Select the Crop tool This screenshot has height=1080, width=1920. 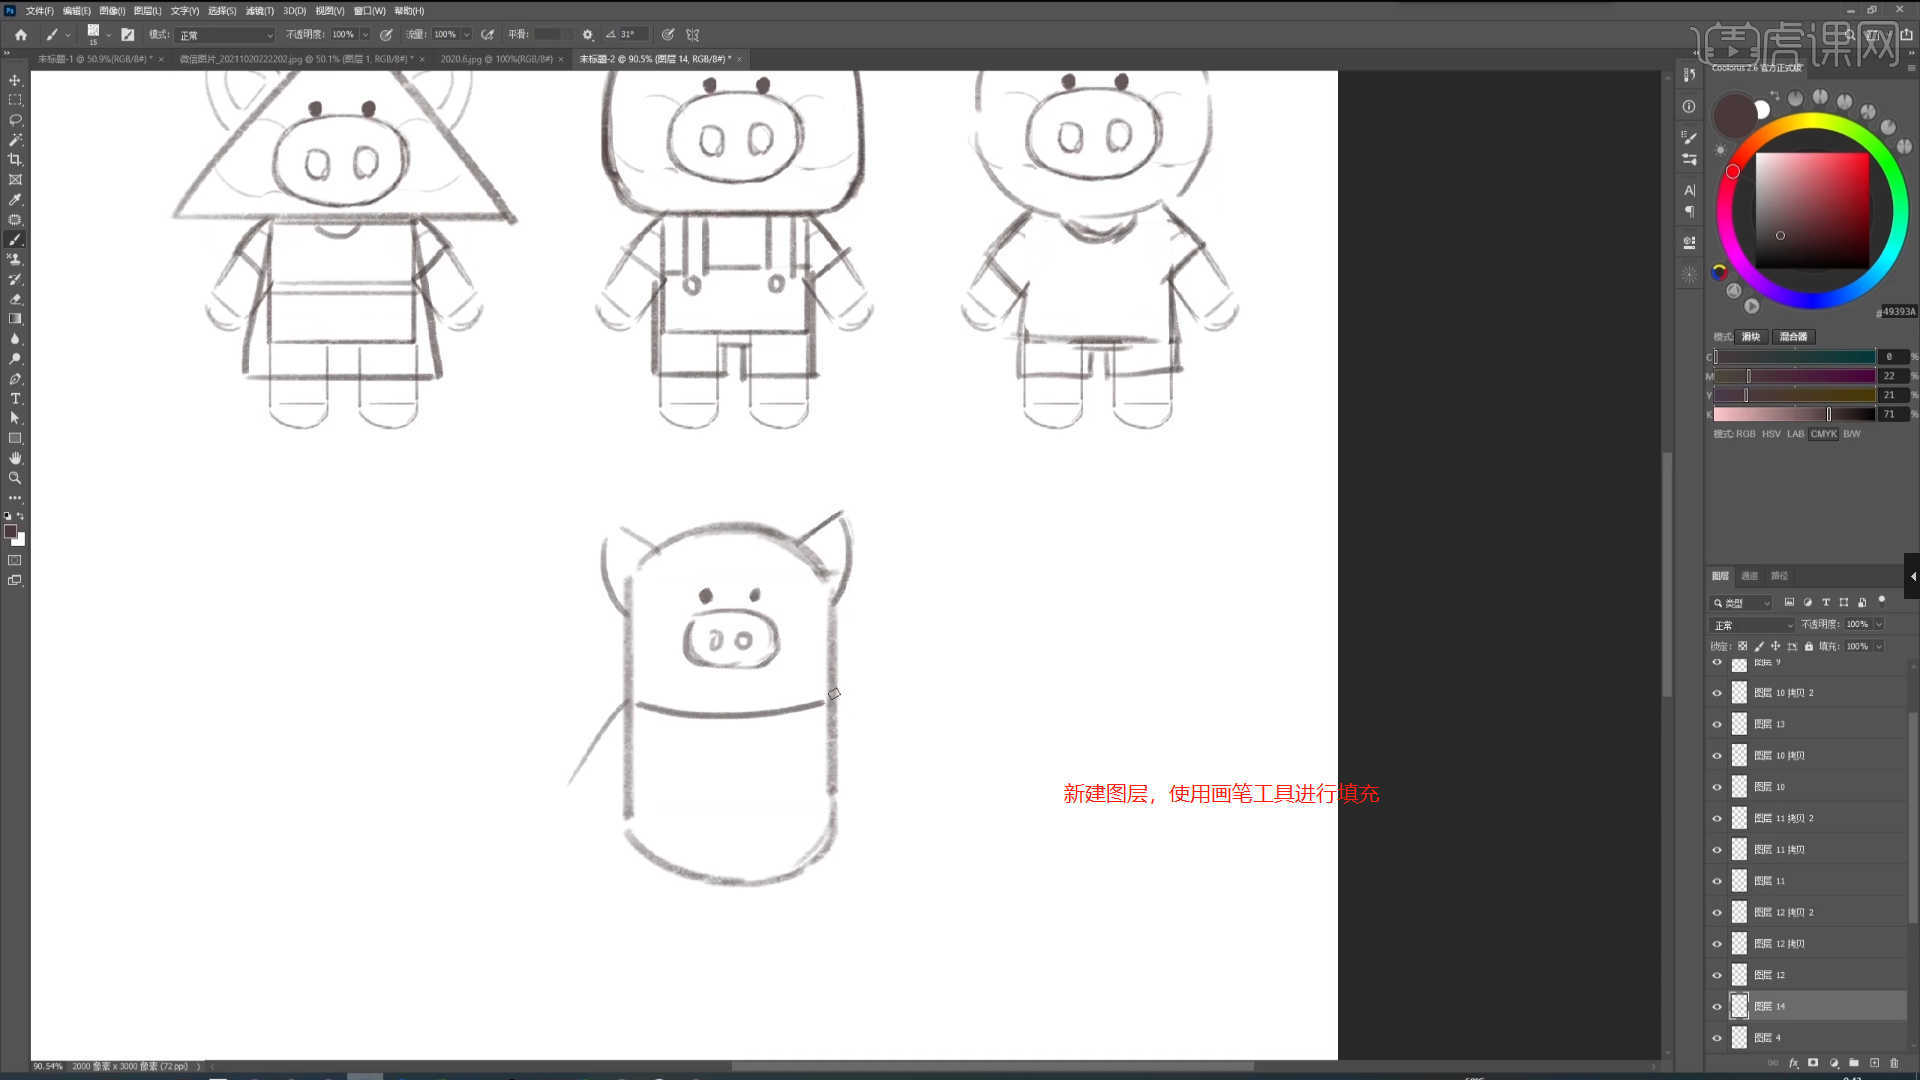click(x=15, y=160)
